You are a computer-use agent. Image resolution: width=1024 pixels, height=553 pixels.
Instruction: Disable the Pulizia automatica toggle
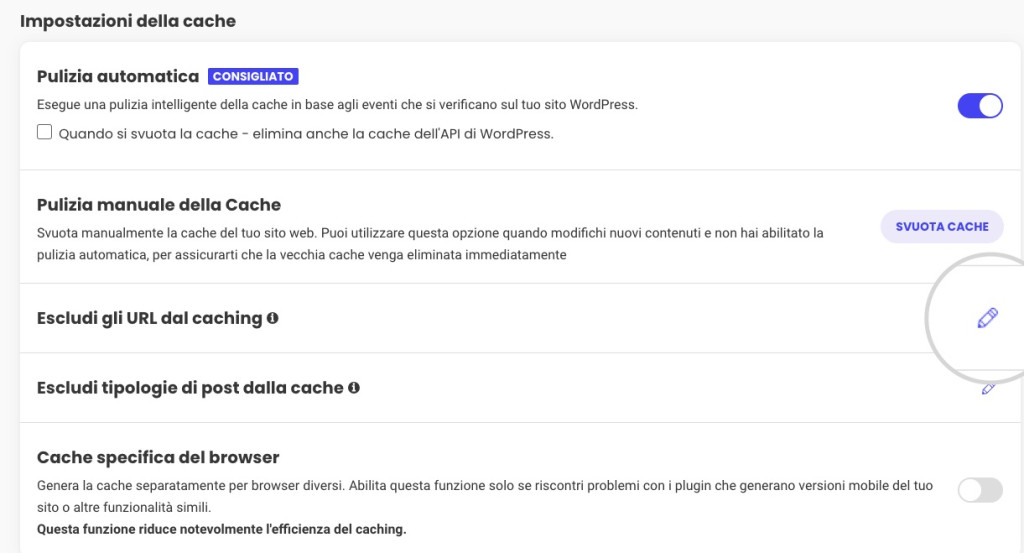(980, 106)
